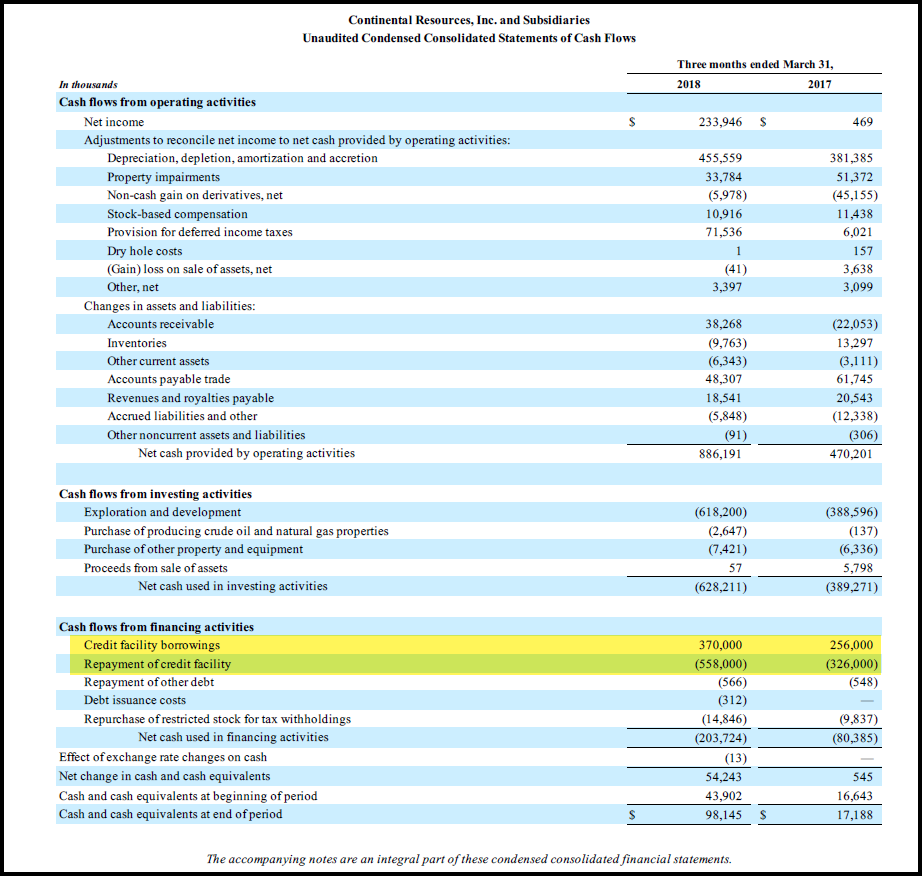Select credit facility borrowings value 370,000

click(720, 645)
